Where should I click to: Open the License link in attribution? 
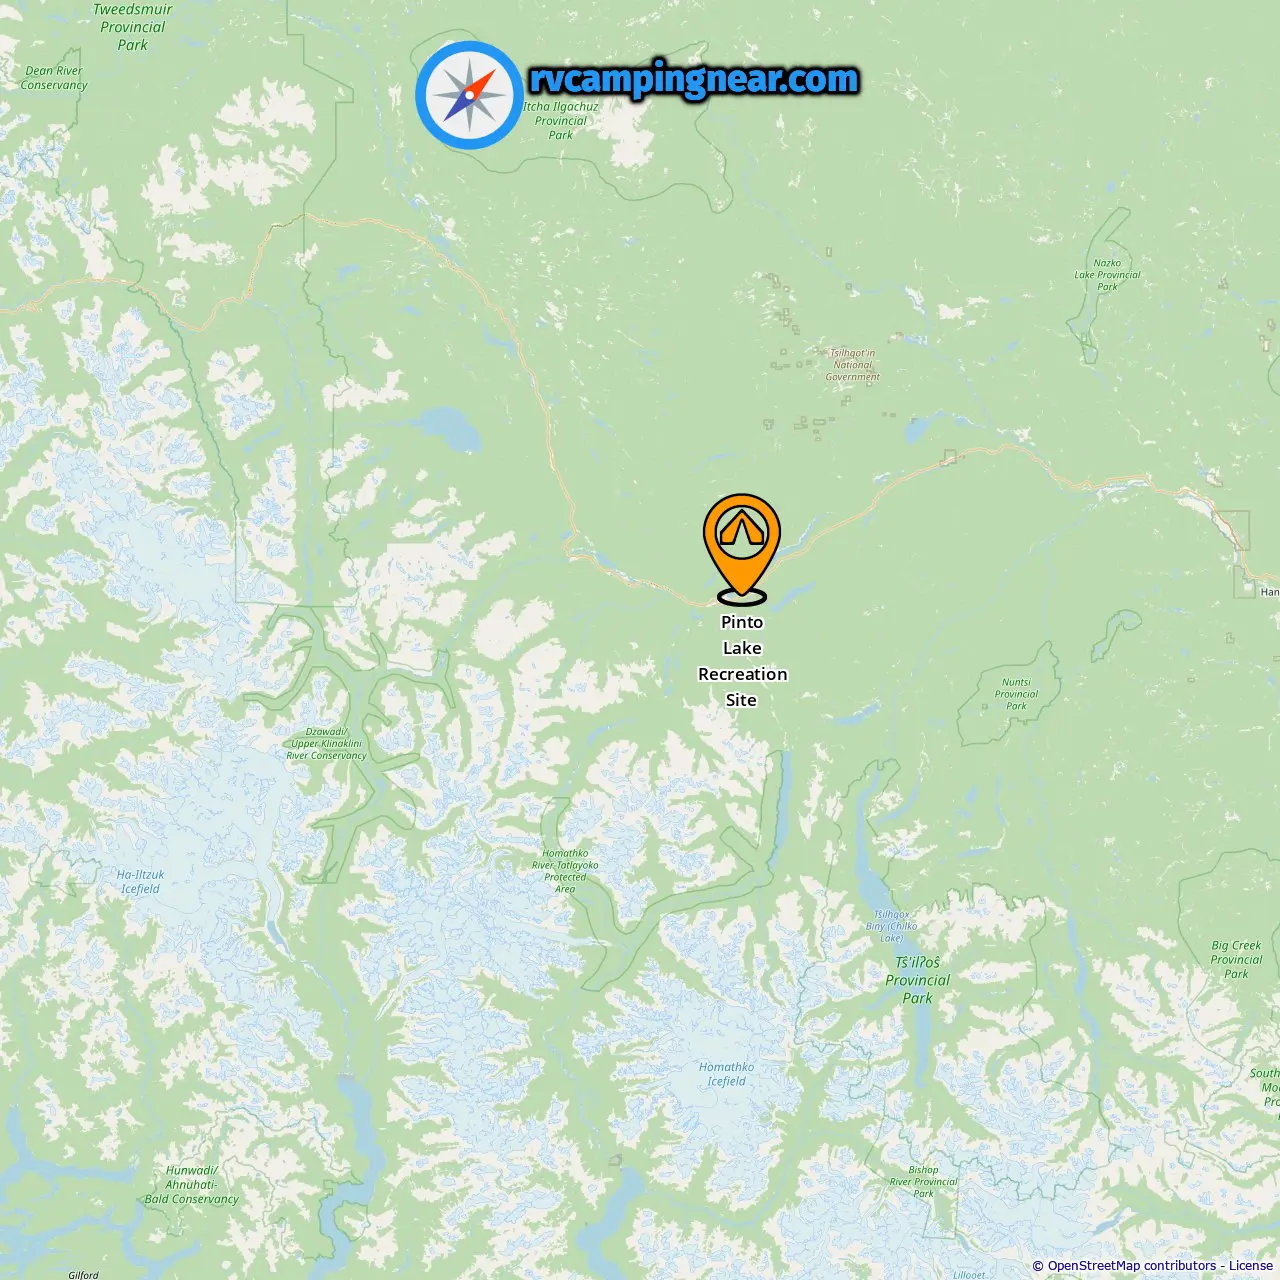click(x=1251, y=1265)
